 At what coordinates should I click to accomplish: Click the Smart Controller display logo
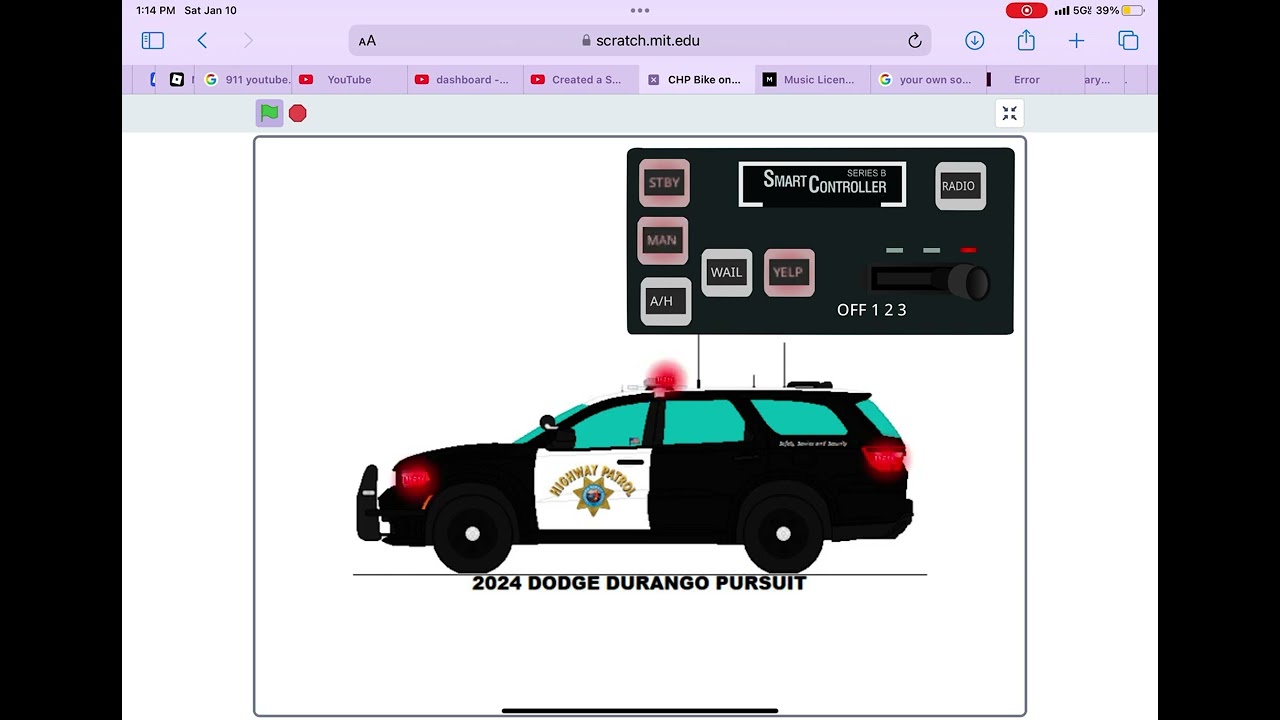[x=823, y=184]
